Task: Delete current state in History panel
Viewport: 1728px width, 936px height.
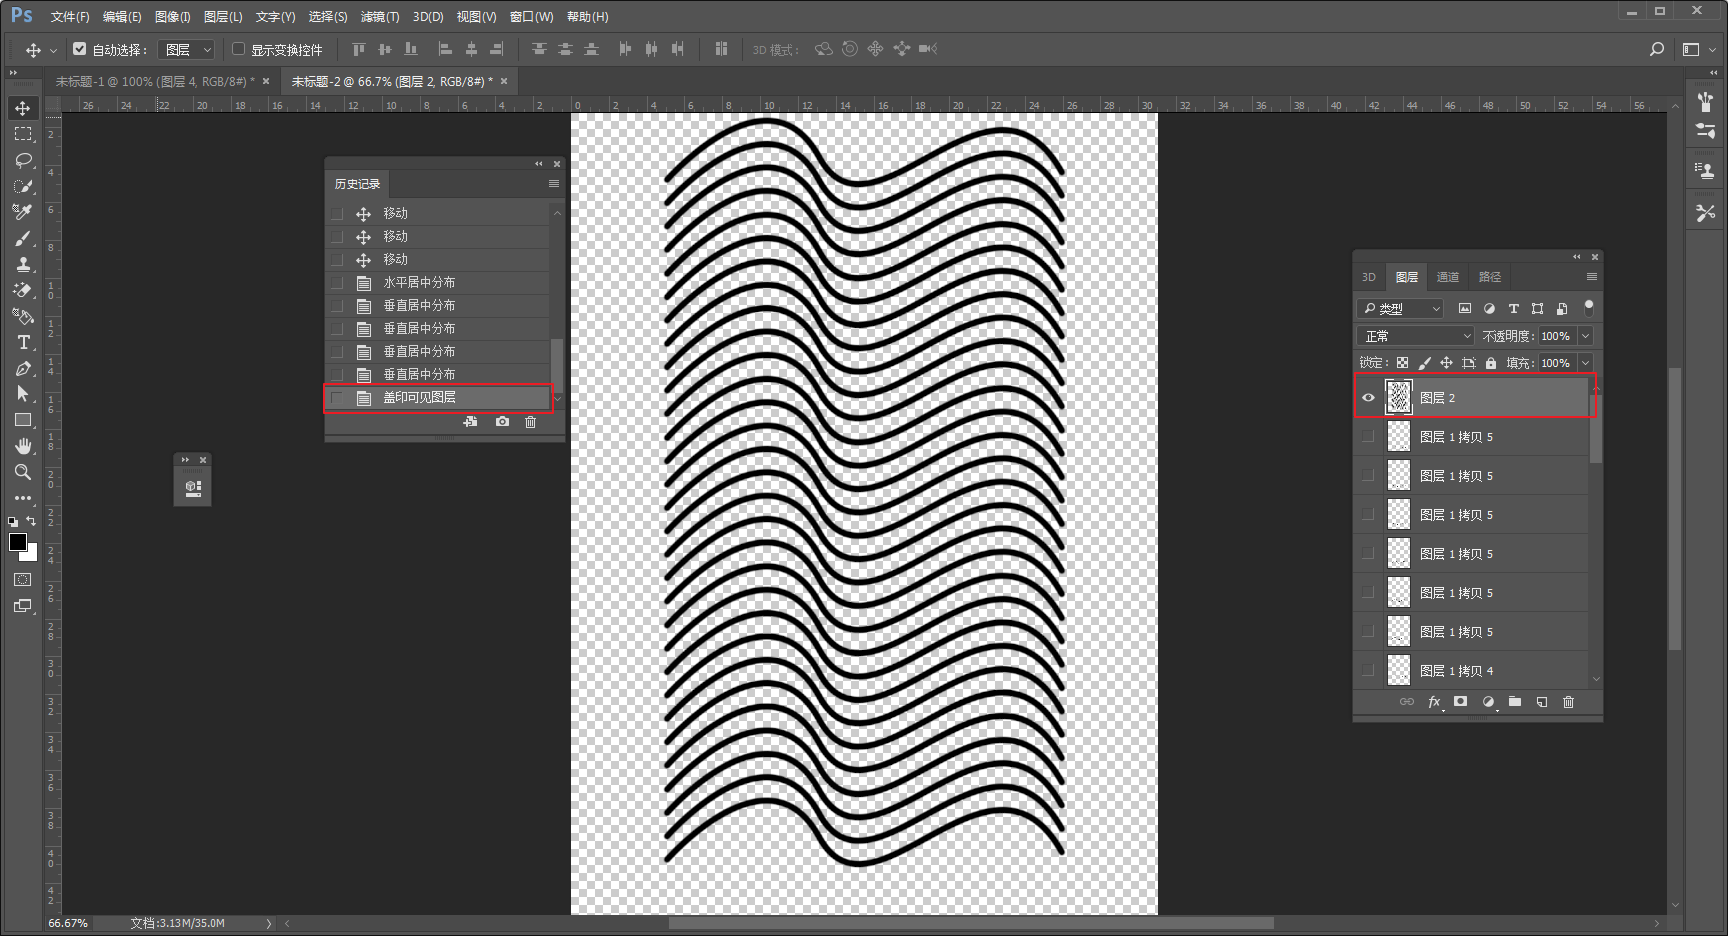Action: [x=531, y=422]
